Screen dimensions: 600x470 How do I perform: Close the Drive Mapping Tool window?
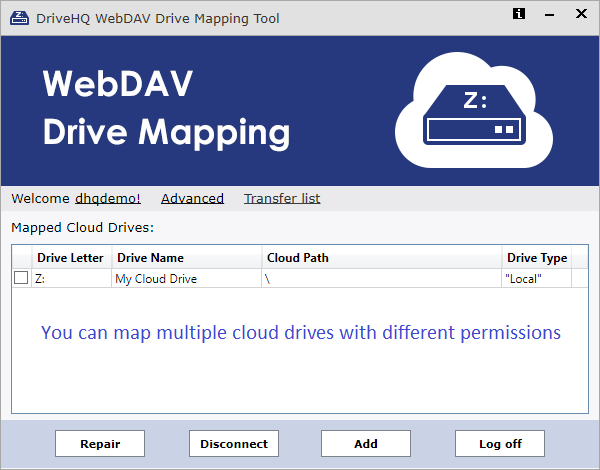pyautogui.click(x=581, y=14)
